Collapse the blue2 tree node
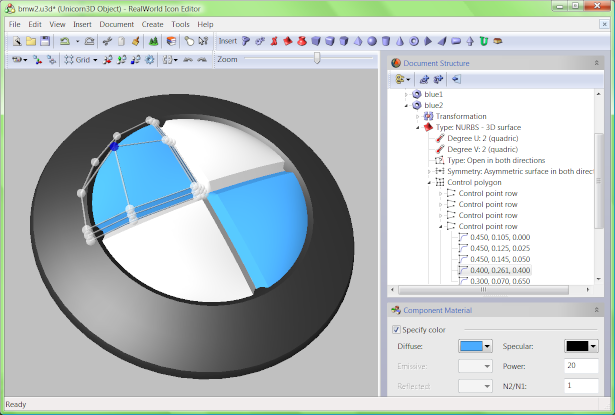This screenshot has width=615, height=415. pyautogui.click(x=406, y=104)
